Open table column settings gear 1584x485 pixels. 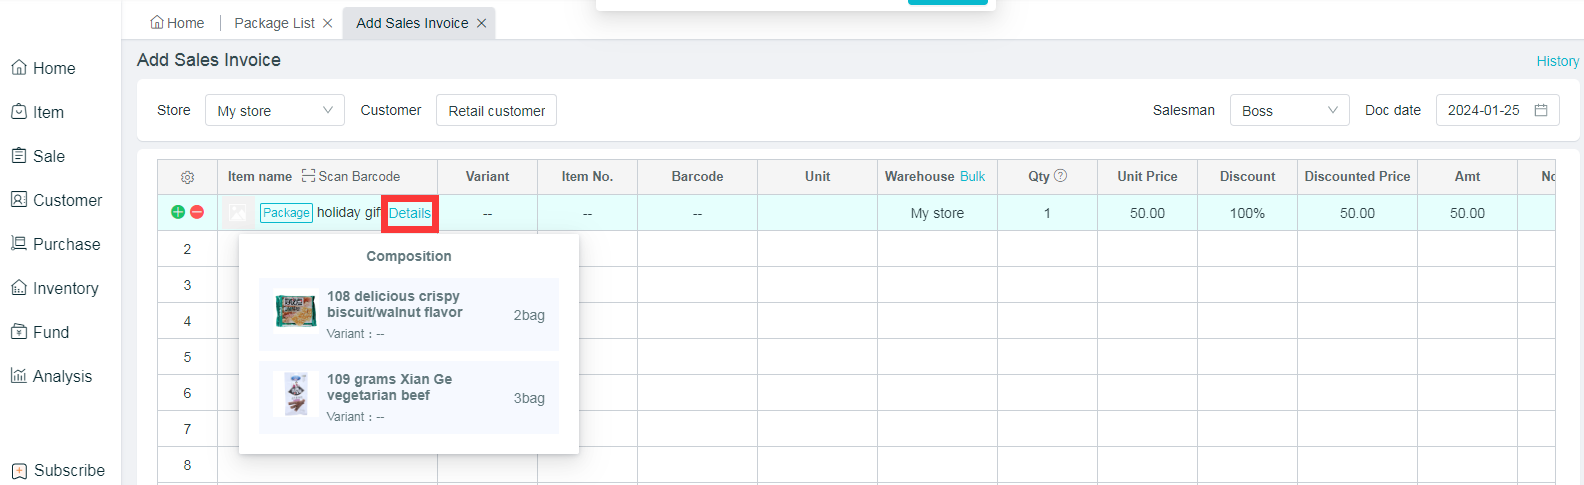tap(187, 177)
